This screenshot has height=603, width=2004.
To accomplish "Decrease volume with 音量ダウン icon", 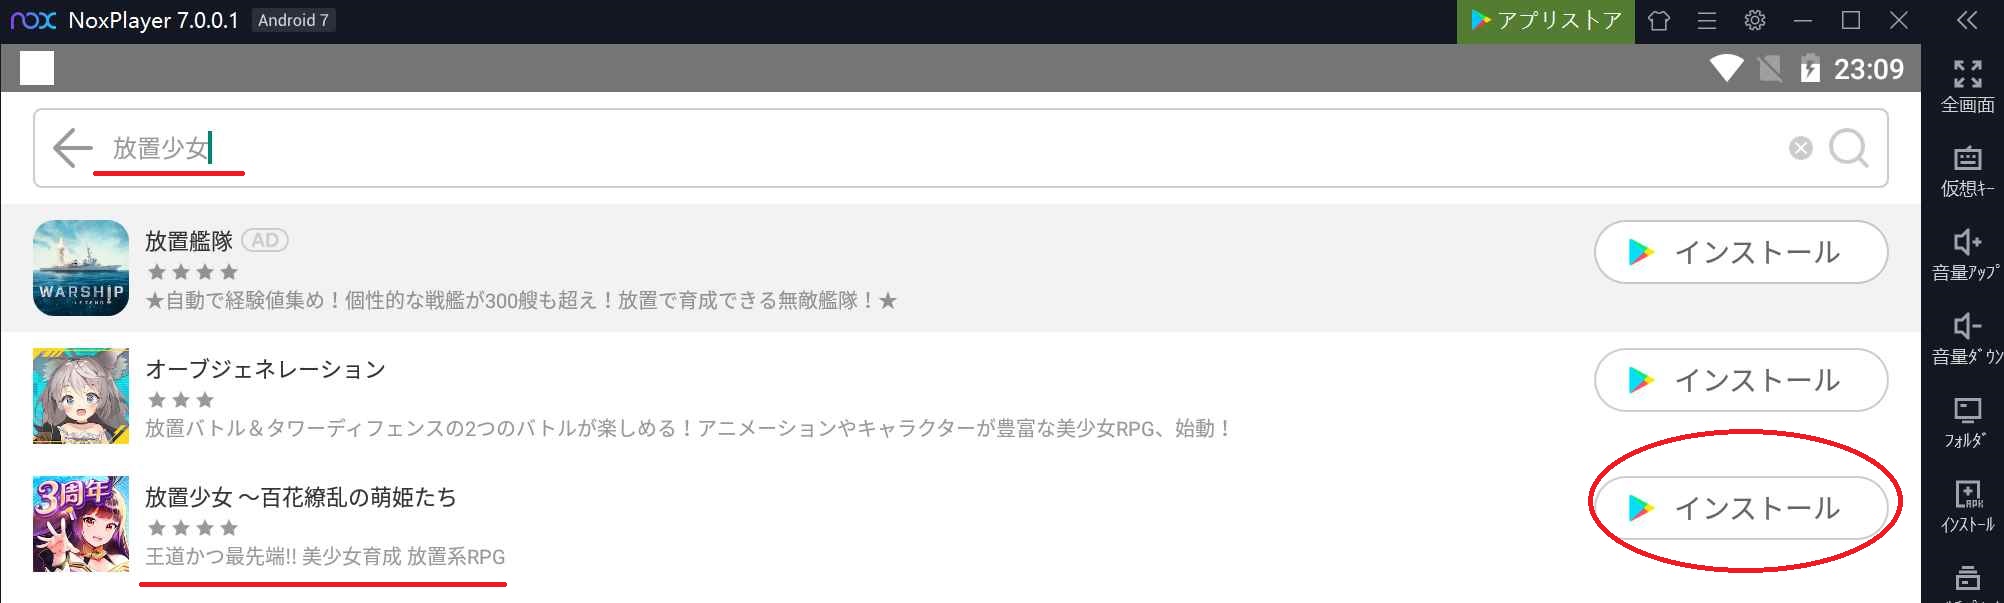I will pyautogui.click(x=1967, y=339).
